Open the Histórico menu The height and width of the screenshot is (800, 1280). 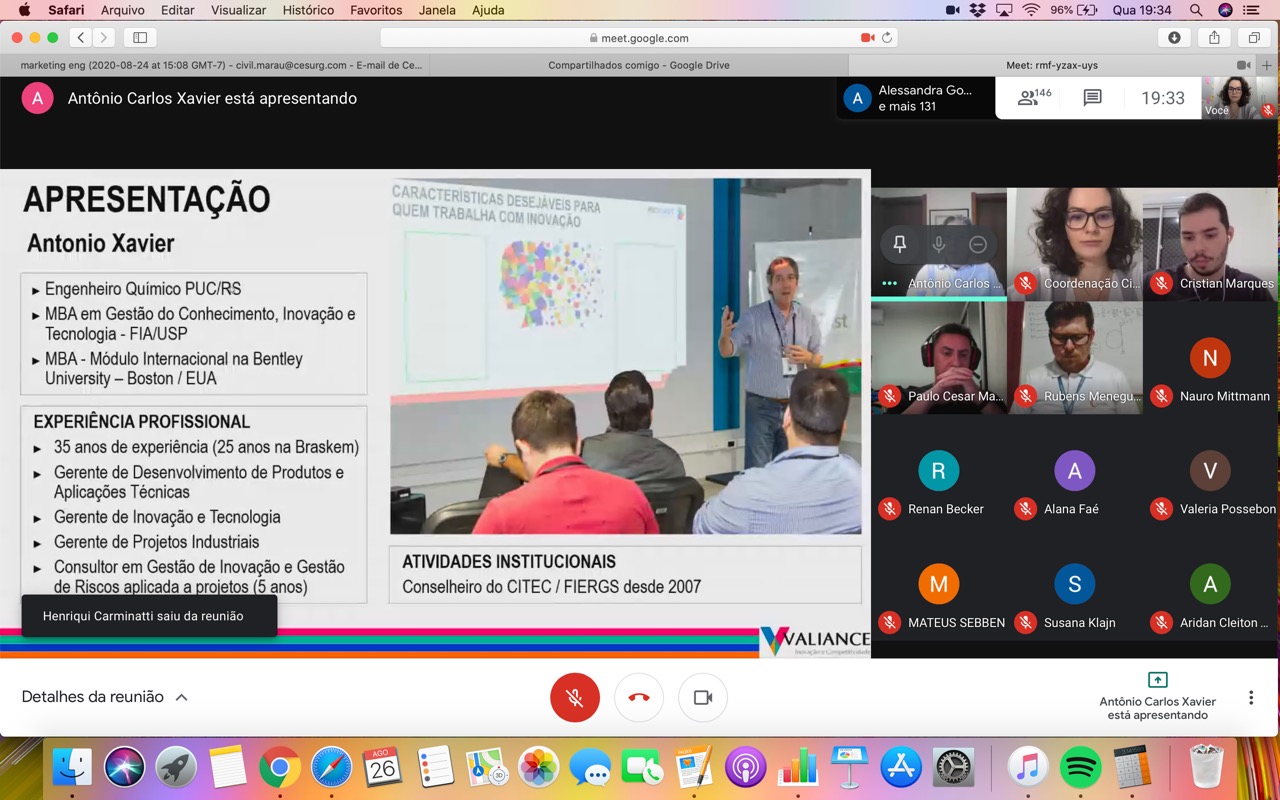coord(308,10)
